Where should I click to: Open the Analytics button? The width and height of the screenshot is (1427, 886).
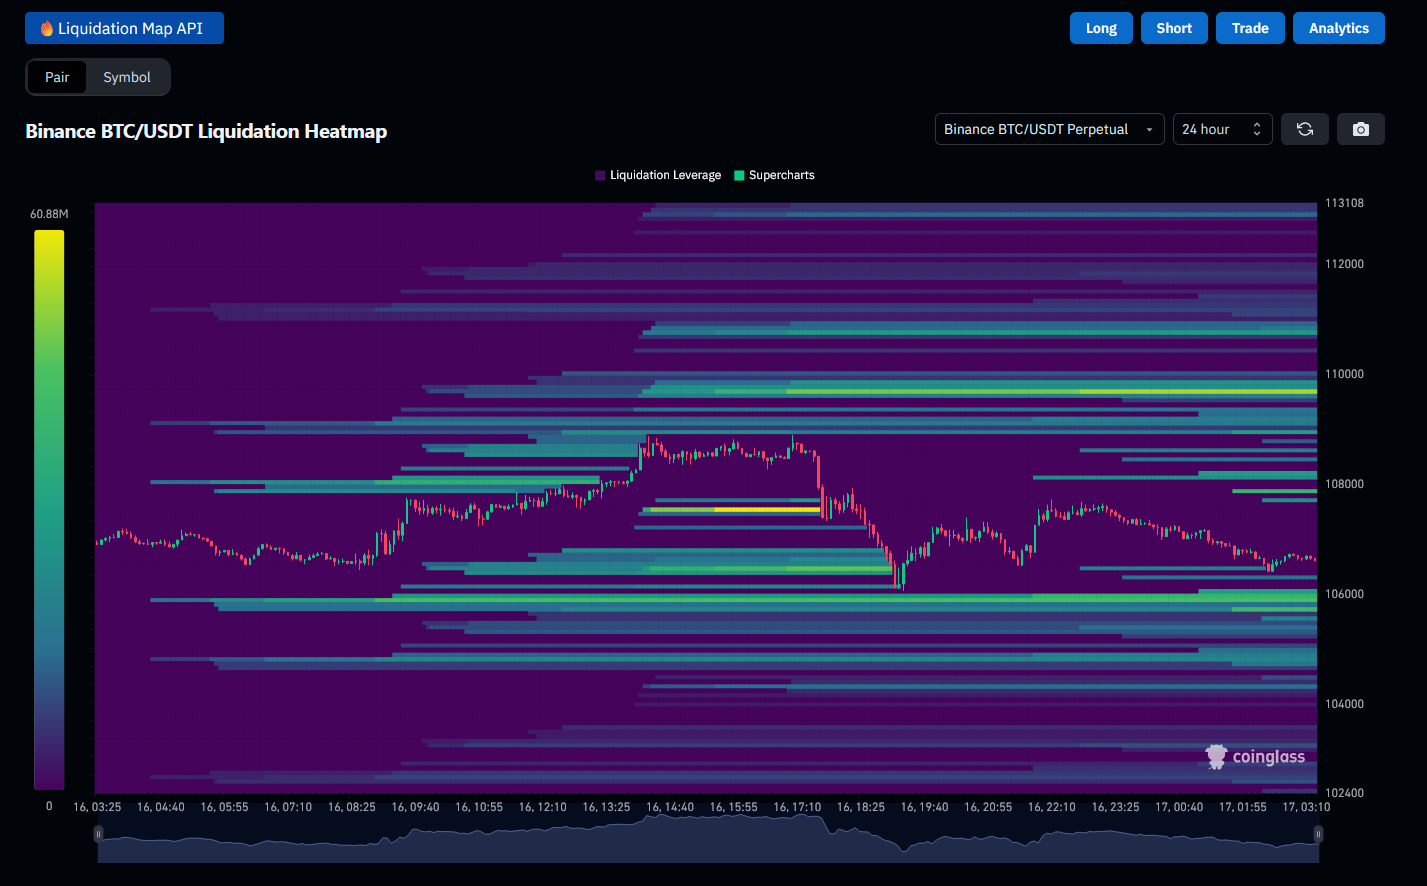point(1339,28)
